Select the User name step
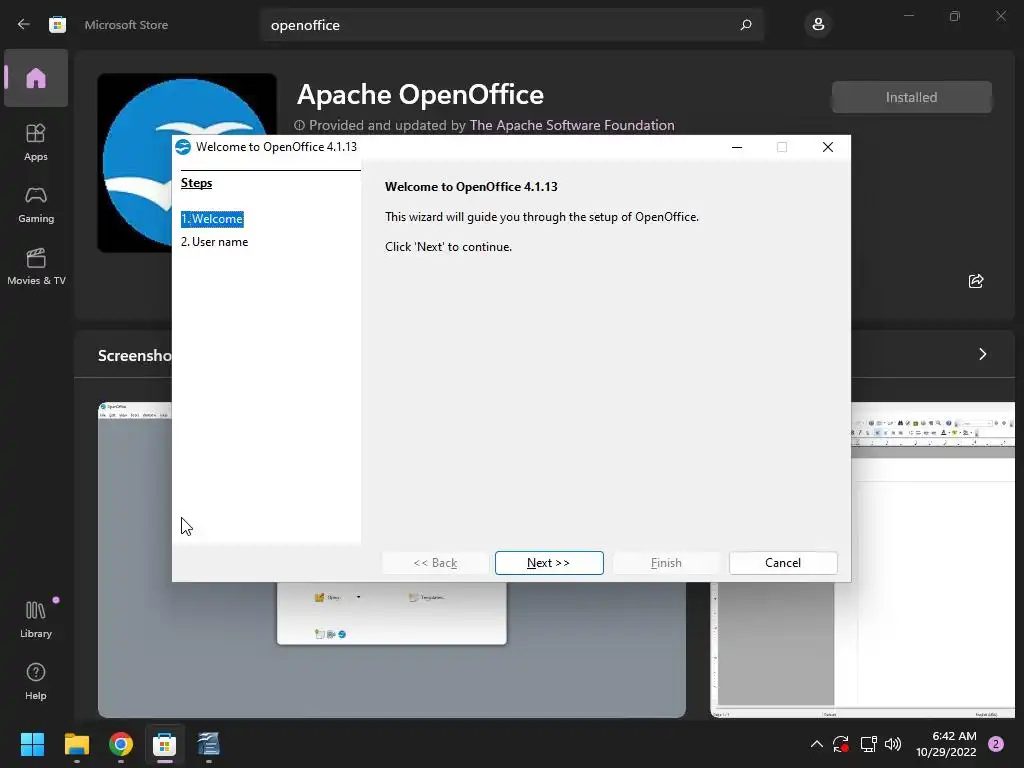The width and height of the screenshot is (1024, 768). point(215,242)
